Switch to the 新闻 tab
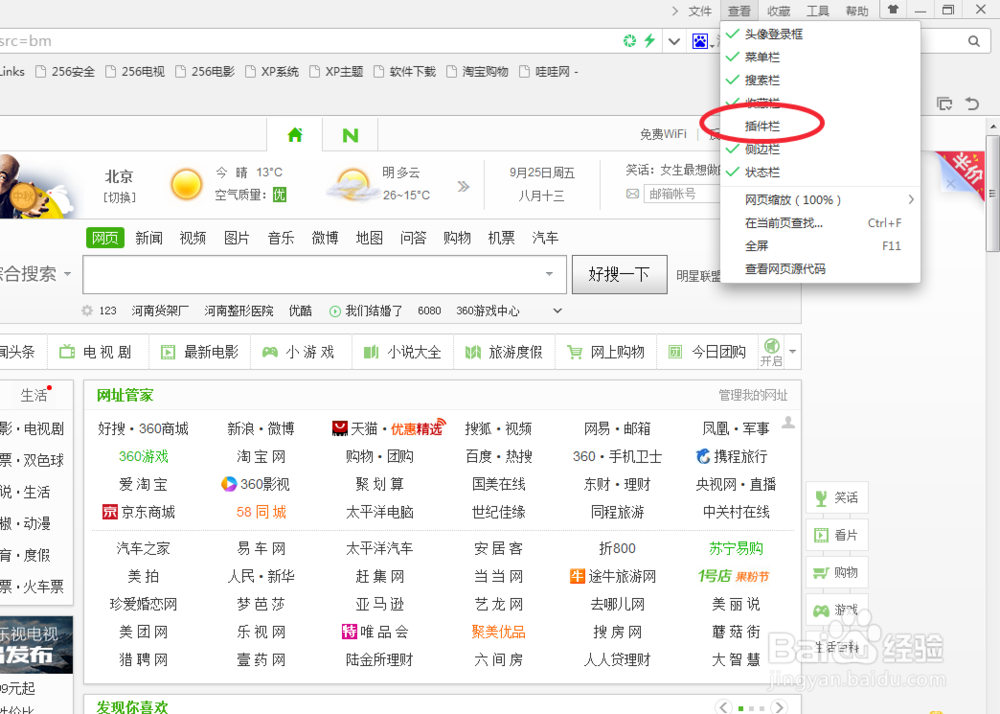 coord(148,237)
